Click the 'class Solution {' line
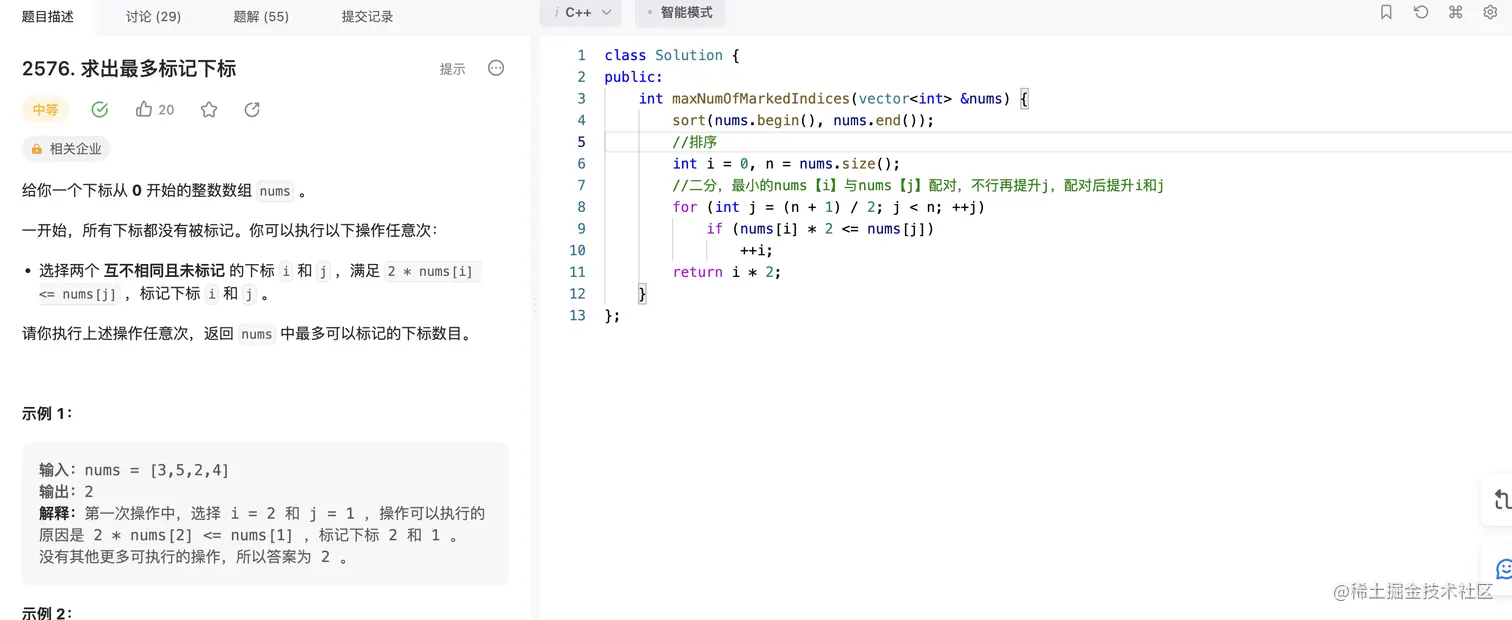1512x620 pixels. pyautogui.click(x=672, y=55)
